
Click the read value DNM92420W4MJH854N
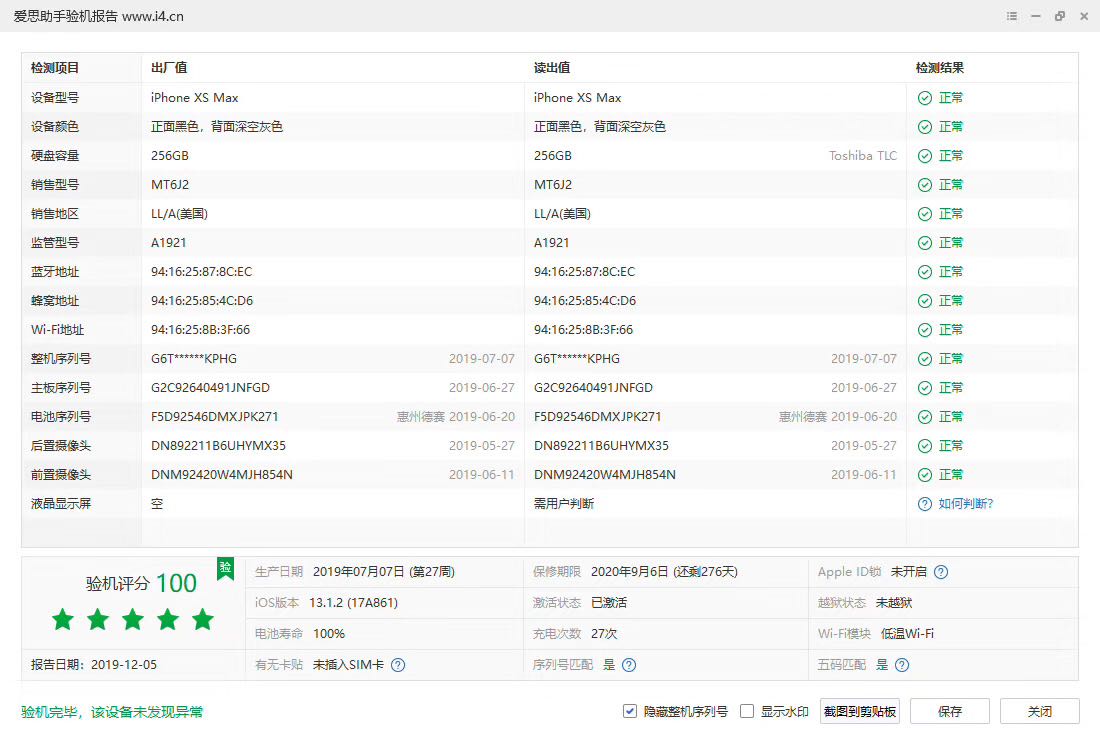point(605,475)
